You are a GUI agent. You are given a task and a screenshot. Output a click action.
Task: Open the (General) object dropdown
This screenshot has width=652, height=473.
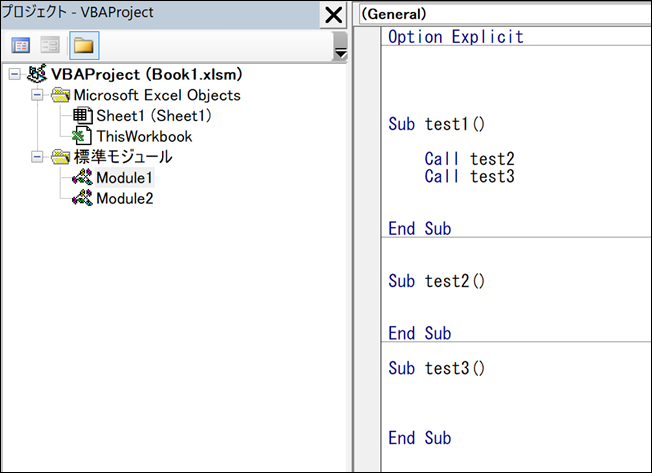505,14
